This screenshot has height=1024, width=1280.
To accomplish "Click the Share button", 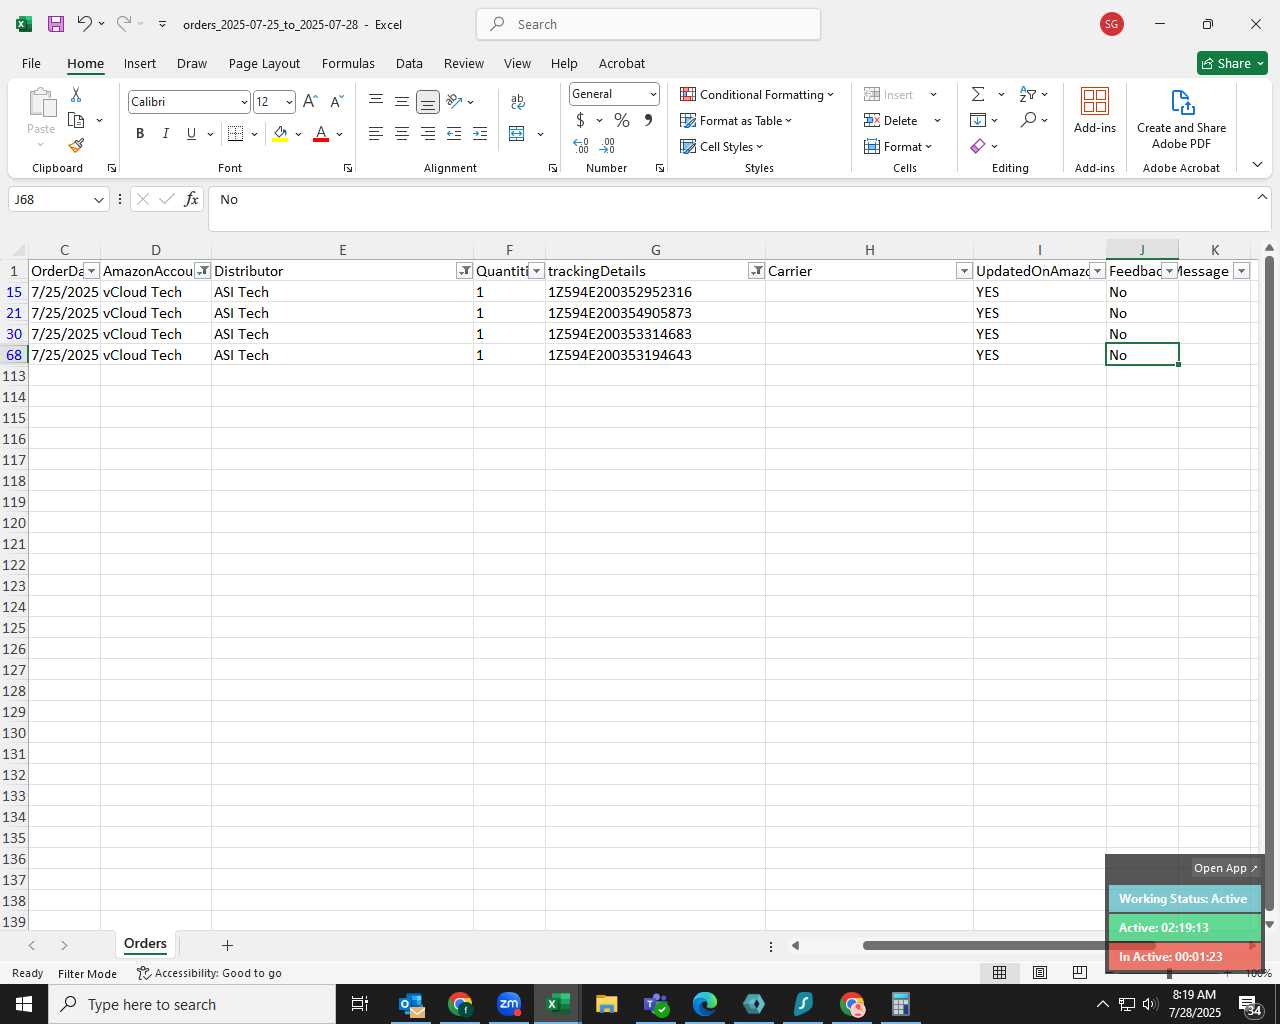I will tap(1232, 63).
